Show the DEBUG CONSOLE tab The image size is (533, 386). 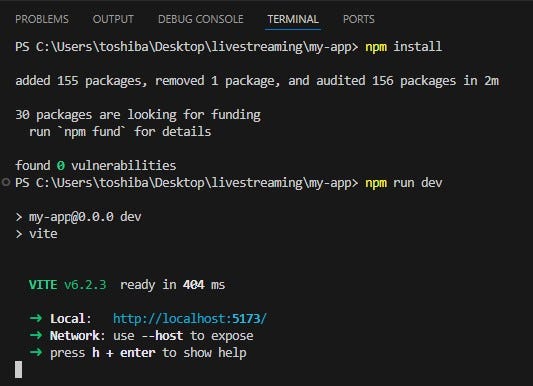tap(201, 19)
